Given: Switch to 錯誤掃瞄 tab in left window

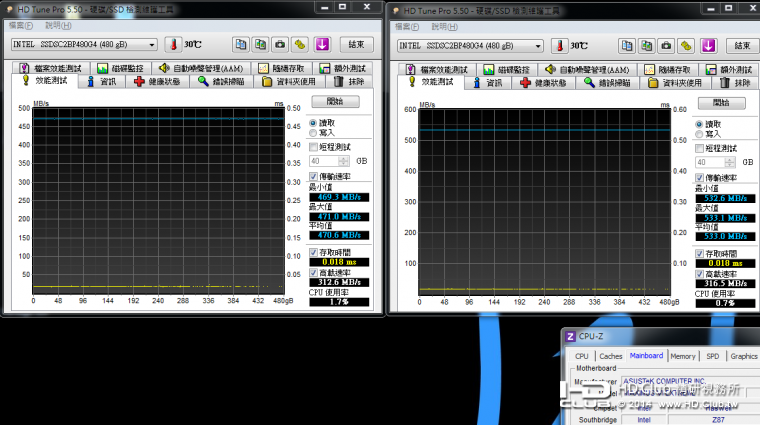Looking at the screenshot, I should coord(222,82).
